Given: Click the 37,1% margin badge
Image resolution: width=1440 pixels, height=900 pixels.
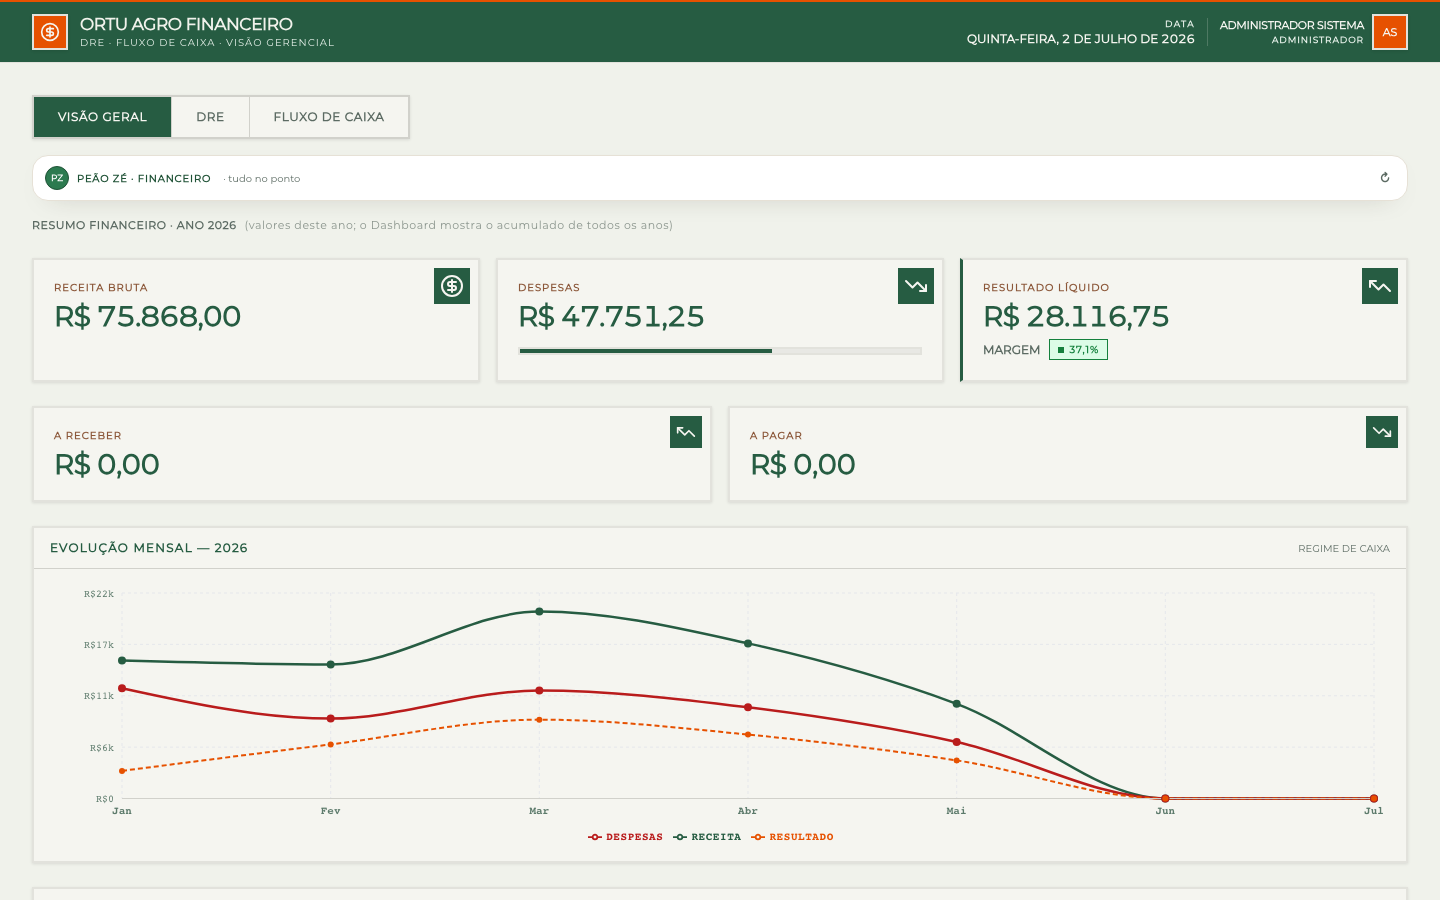Looking at the screenshot, I should point(1078,350).
